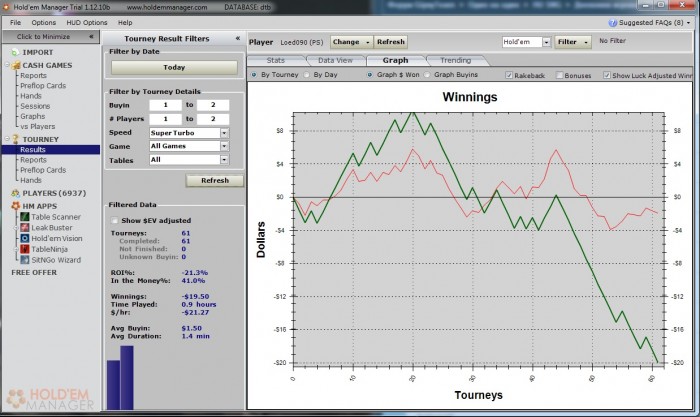Select vs Players in the sidebar

pyautogui.click(x=38, y=127)
